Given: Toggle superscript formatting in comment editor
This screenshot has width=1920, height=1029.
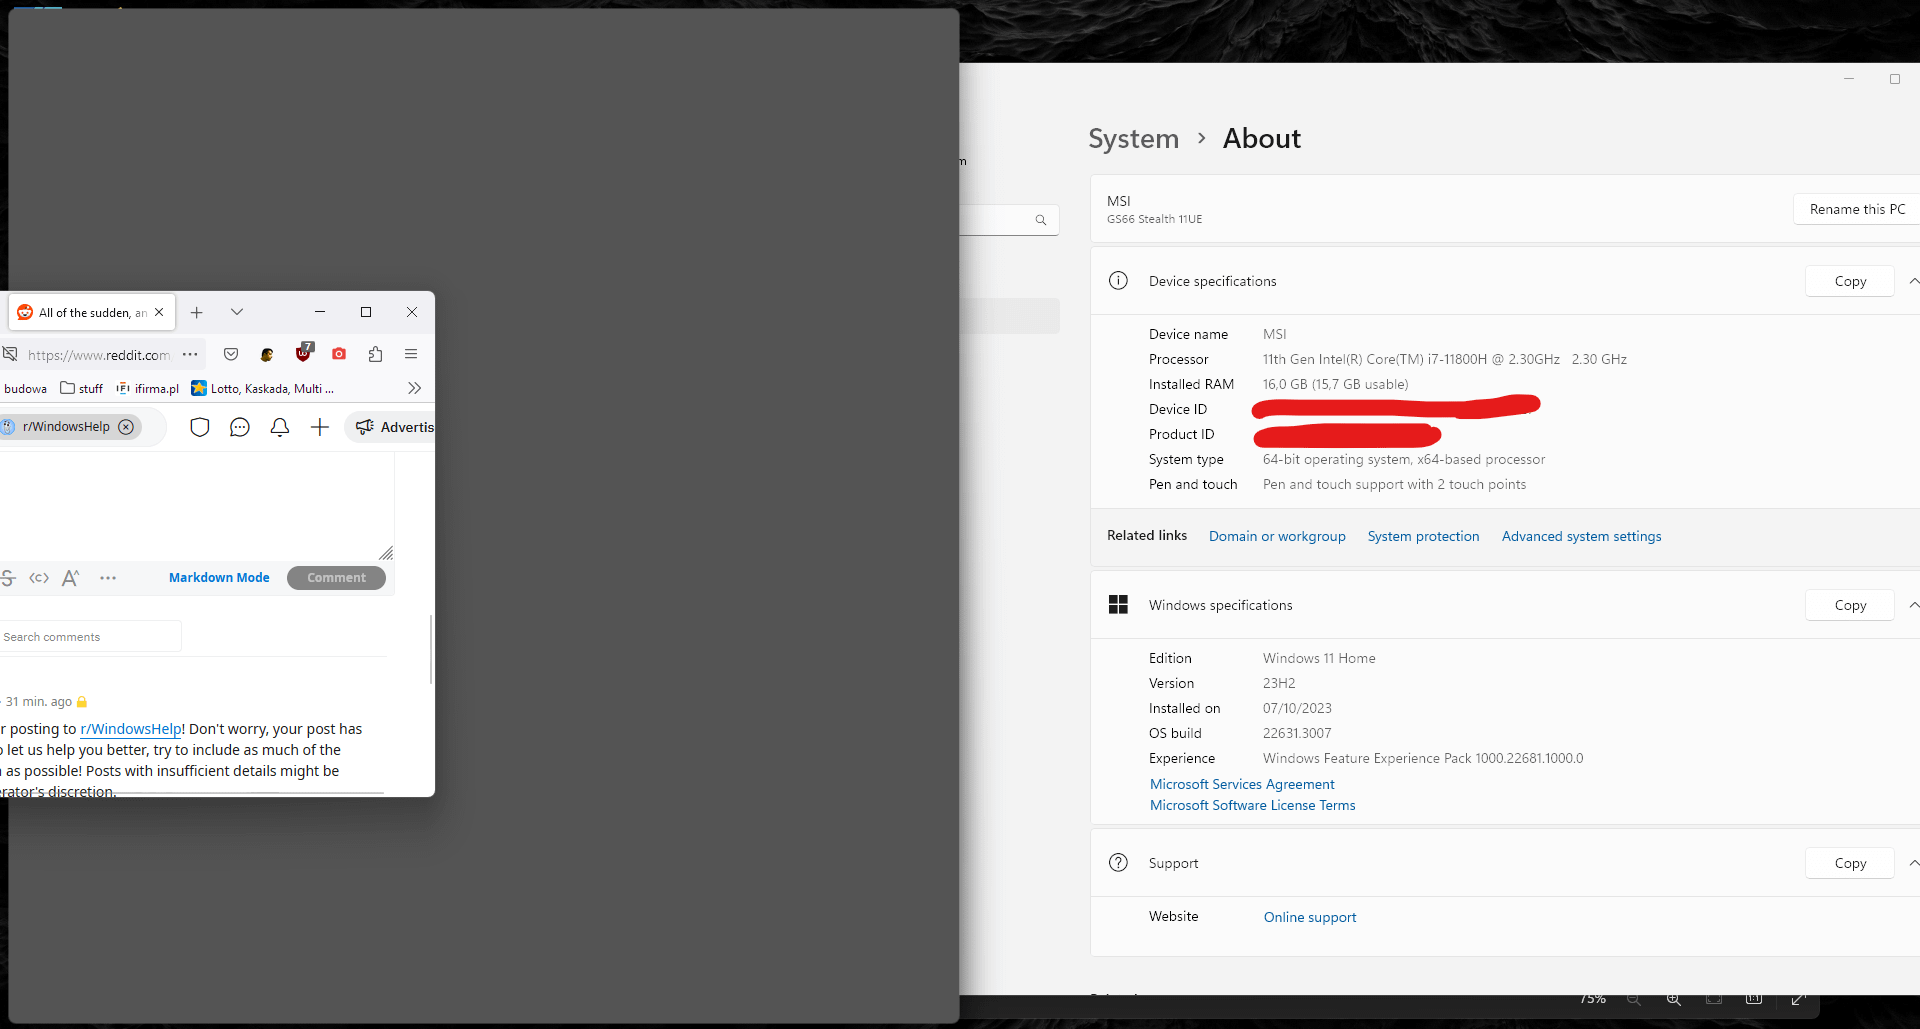Looking at the screenshot, I should [x=70, y=578].
